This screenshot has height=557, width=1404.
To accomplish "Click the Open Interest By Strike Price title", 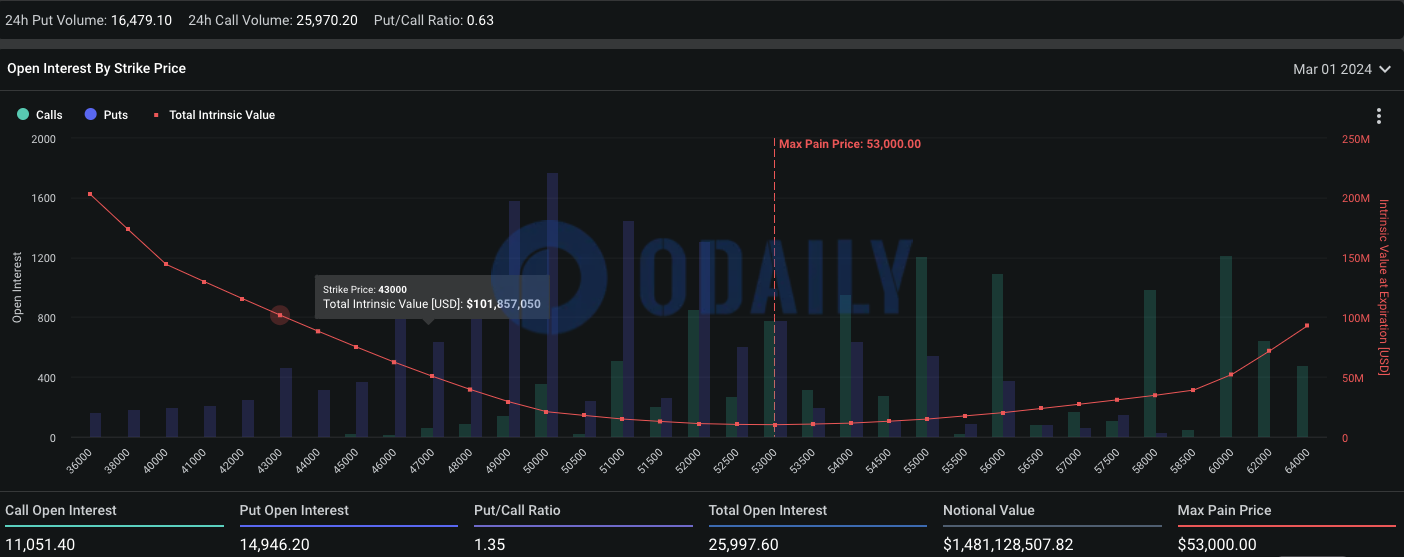I will tap(96, 68).
